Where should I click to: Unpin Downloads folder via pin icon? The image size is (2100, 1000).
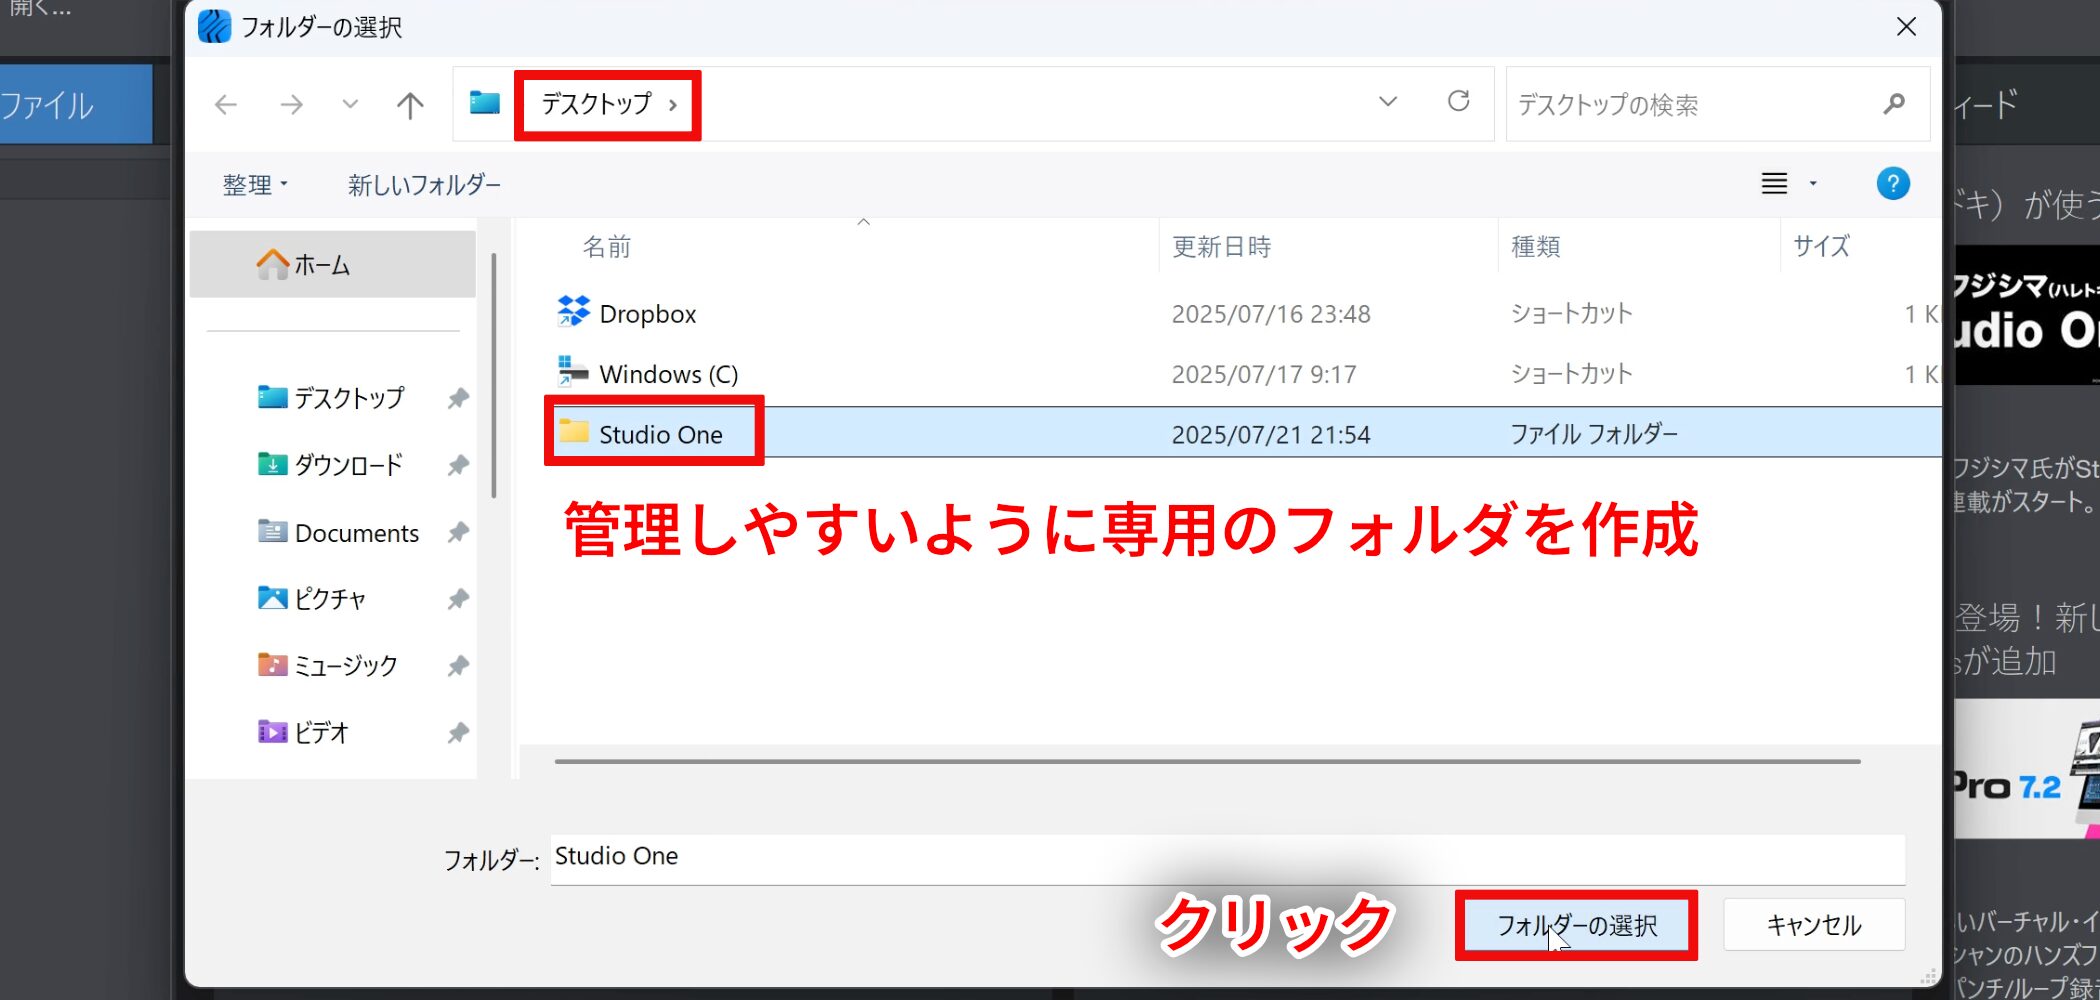[458, 466]
